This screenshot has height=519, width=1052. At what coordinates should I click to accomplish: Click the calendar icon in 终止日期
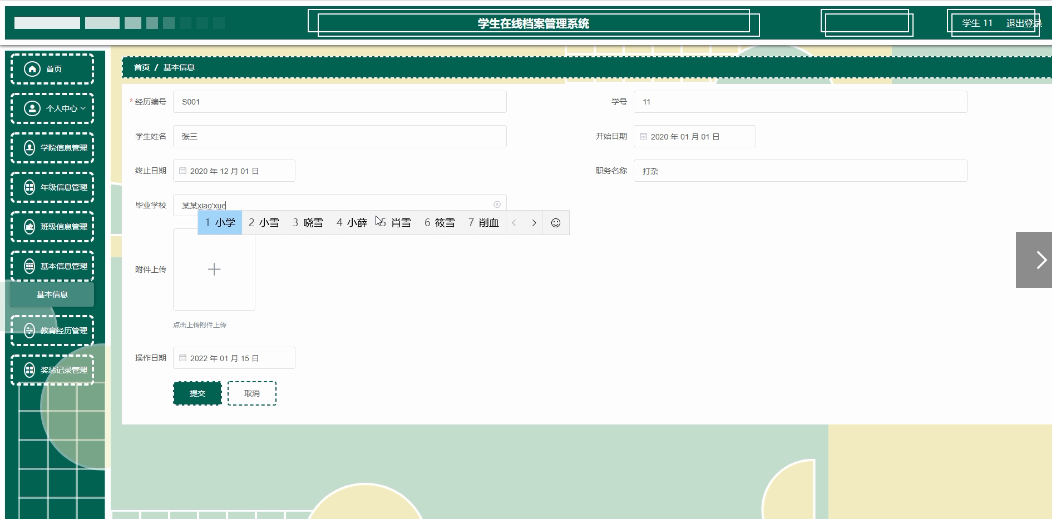pos(182,170)
